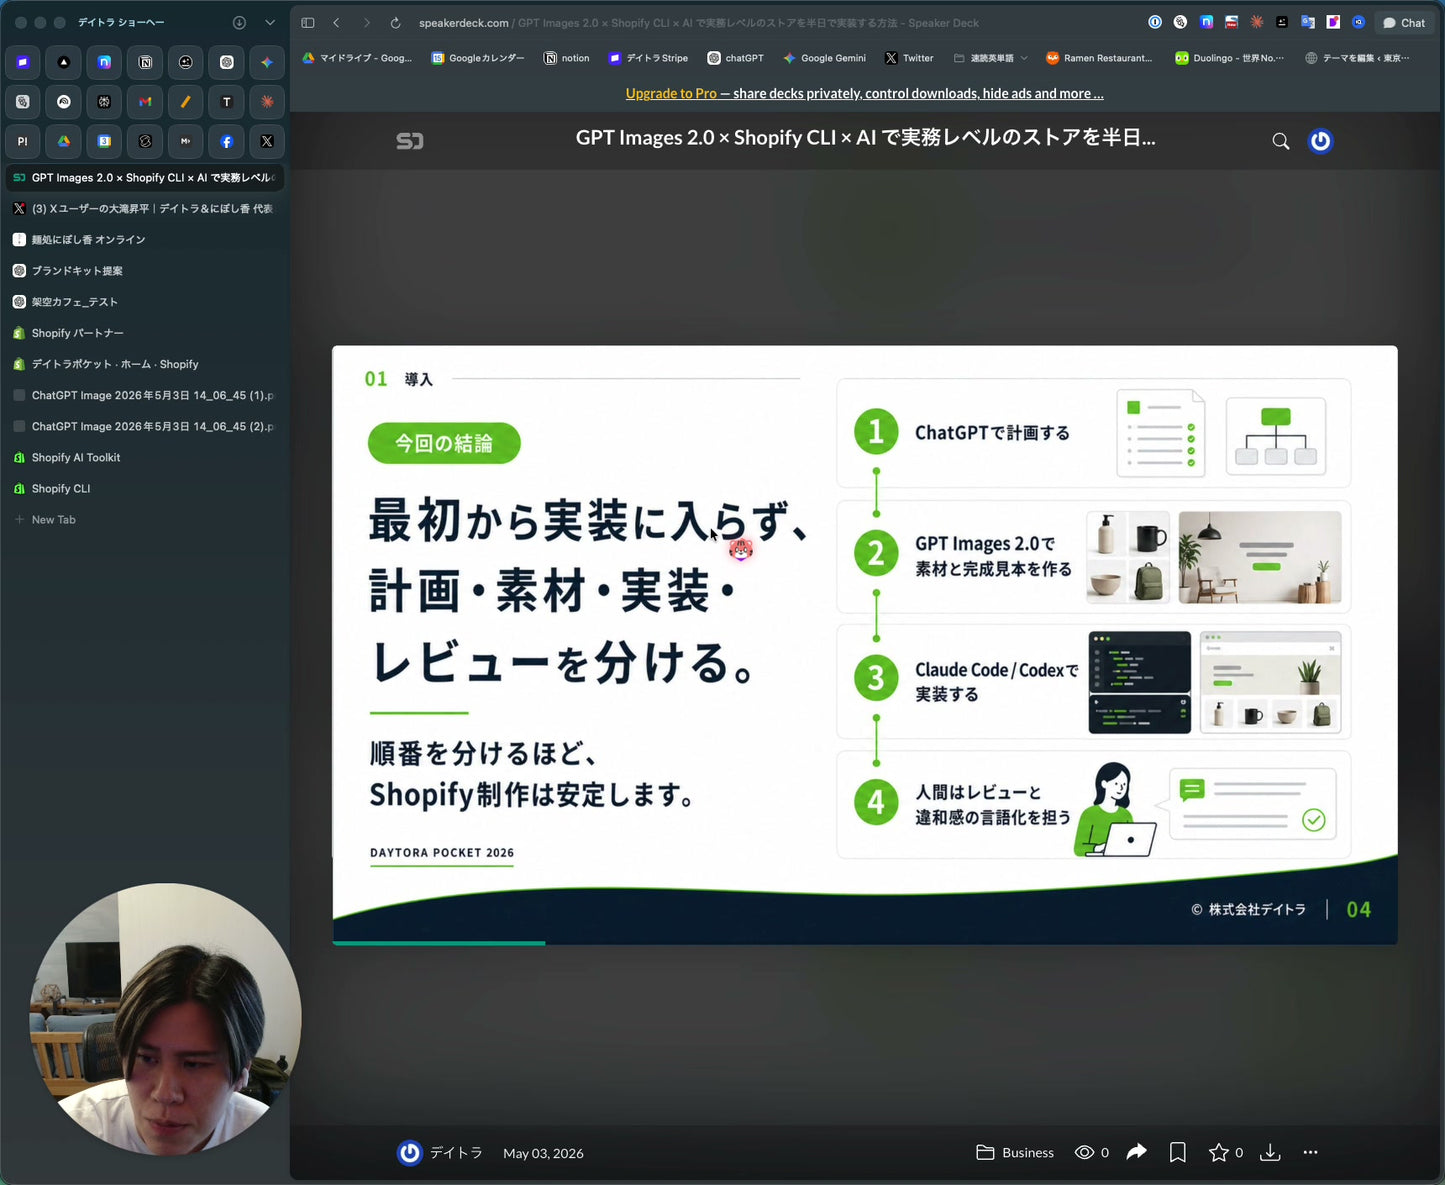The height and width of the screenshot is (1185, 1445).
Task: Open the Duolingo bookmark
Action: click(x=1229, y=58)
